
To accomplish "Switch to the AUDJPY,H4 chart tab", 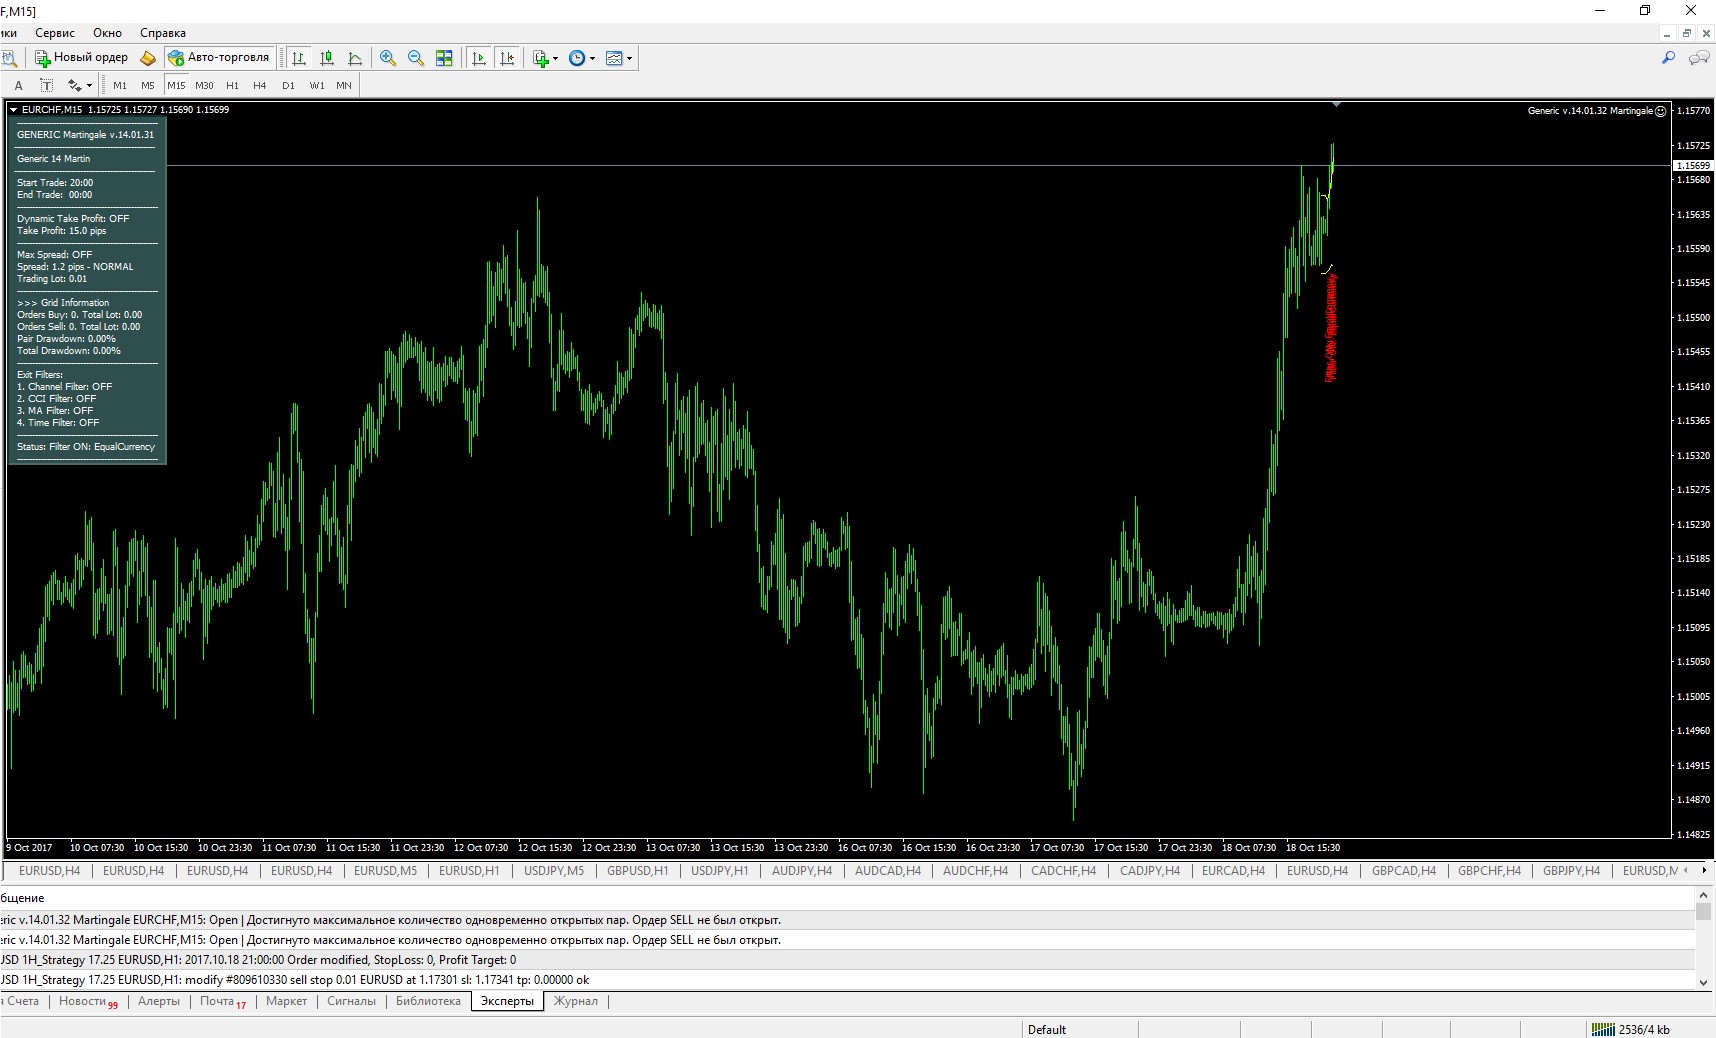I will pos(802,871).
